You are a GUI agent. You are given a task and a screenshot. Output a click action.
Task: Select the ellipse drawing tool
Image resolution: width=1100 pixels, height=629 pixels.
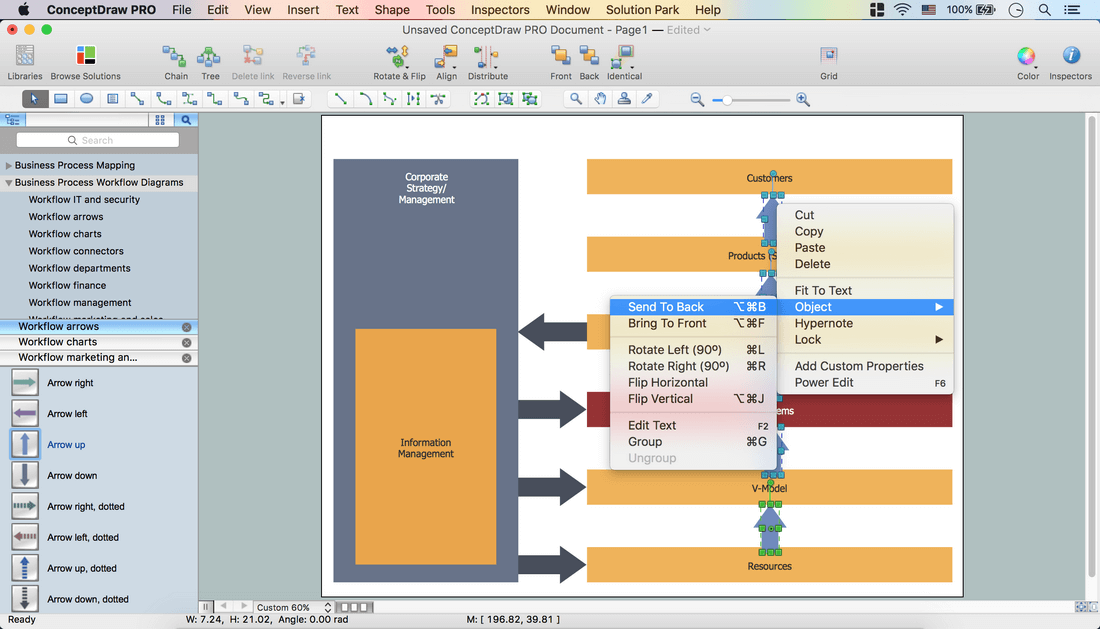pyautogui.click(x=87, y=99)
